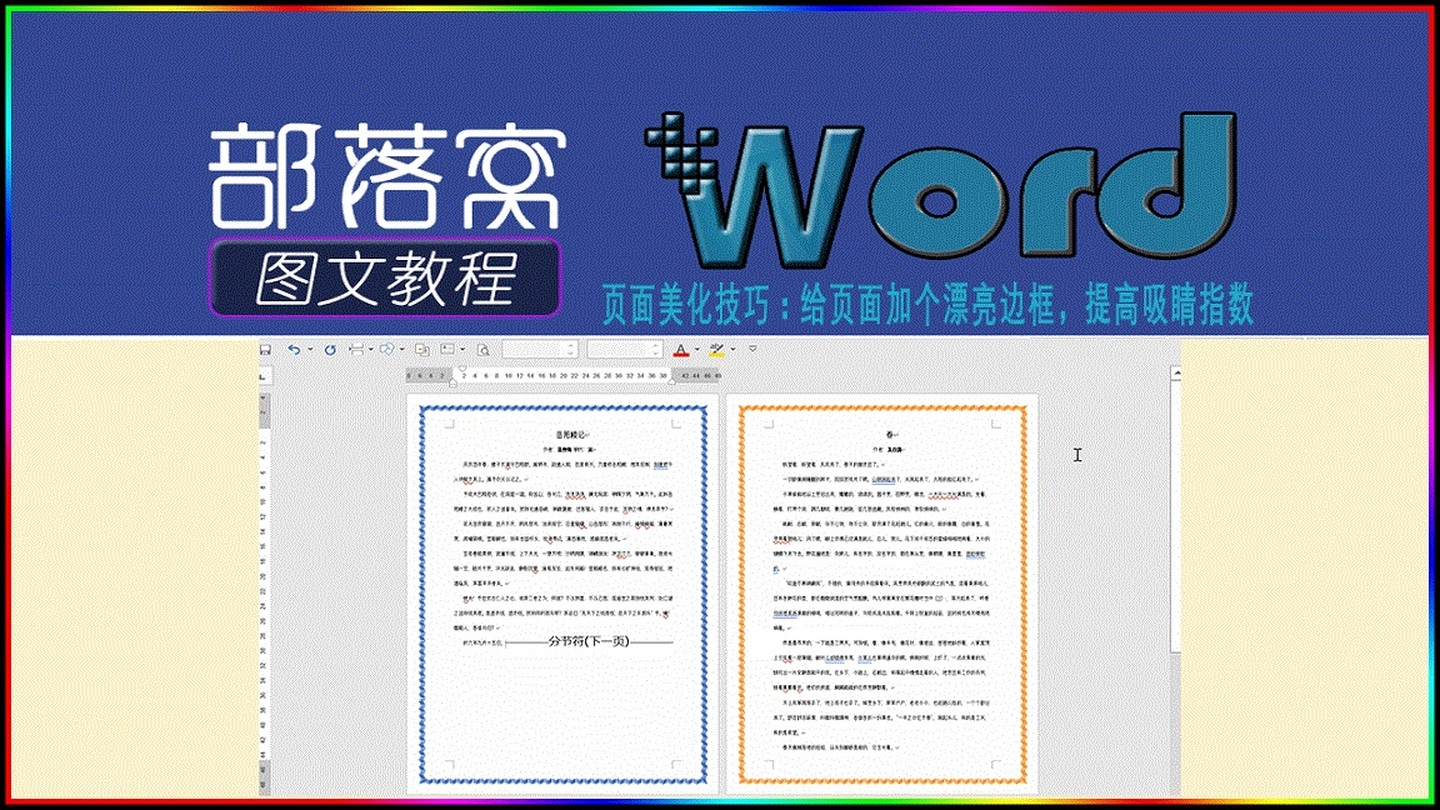Click the shapes icon in the toolbar
1440x810 pixels.
coord(386,350)
